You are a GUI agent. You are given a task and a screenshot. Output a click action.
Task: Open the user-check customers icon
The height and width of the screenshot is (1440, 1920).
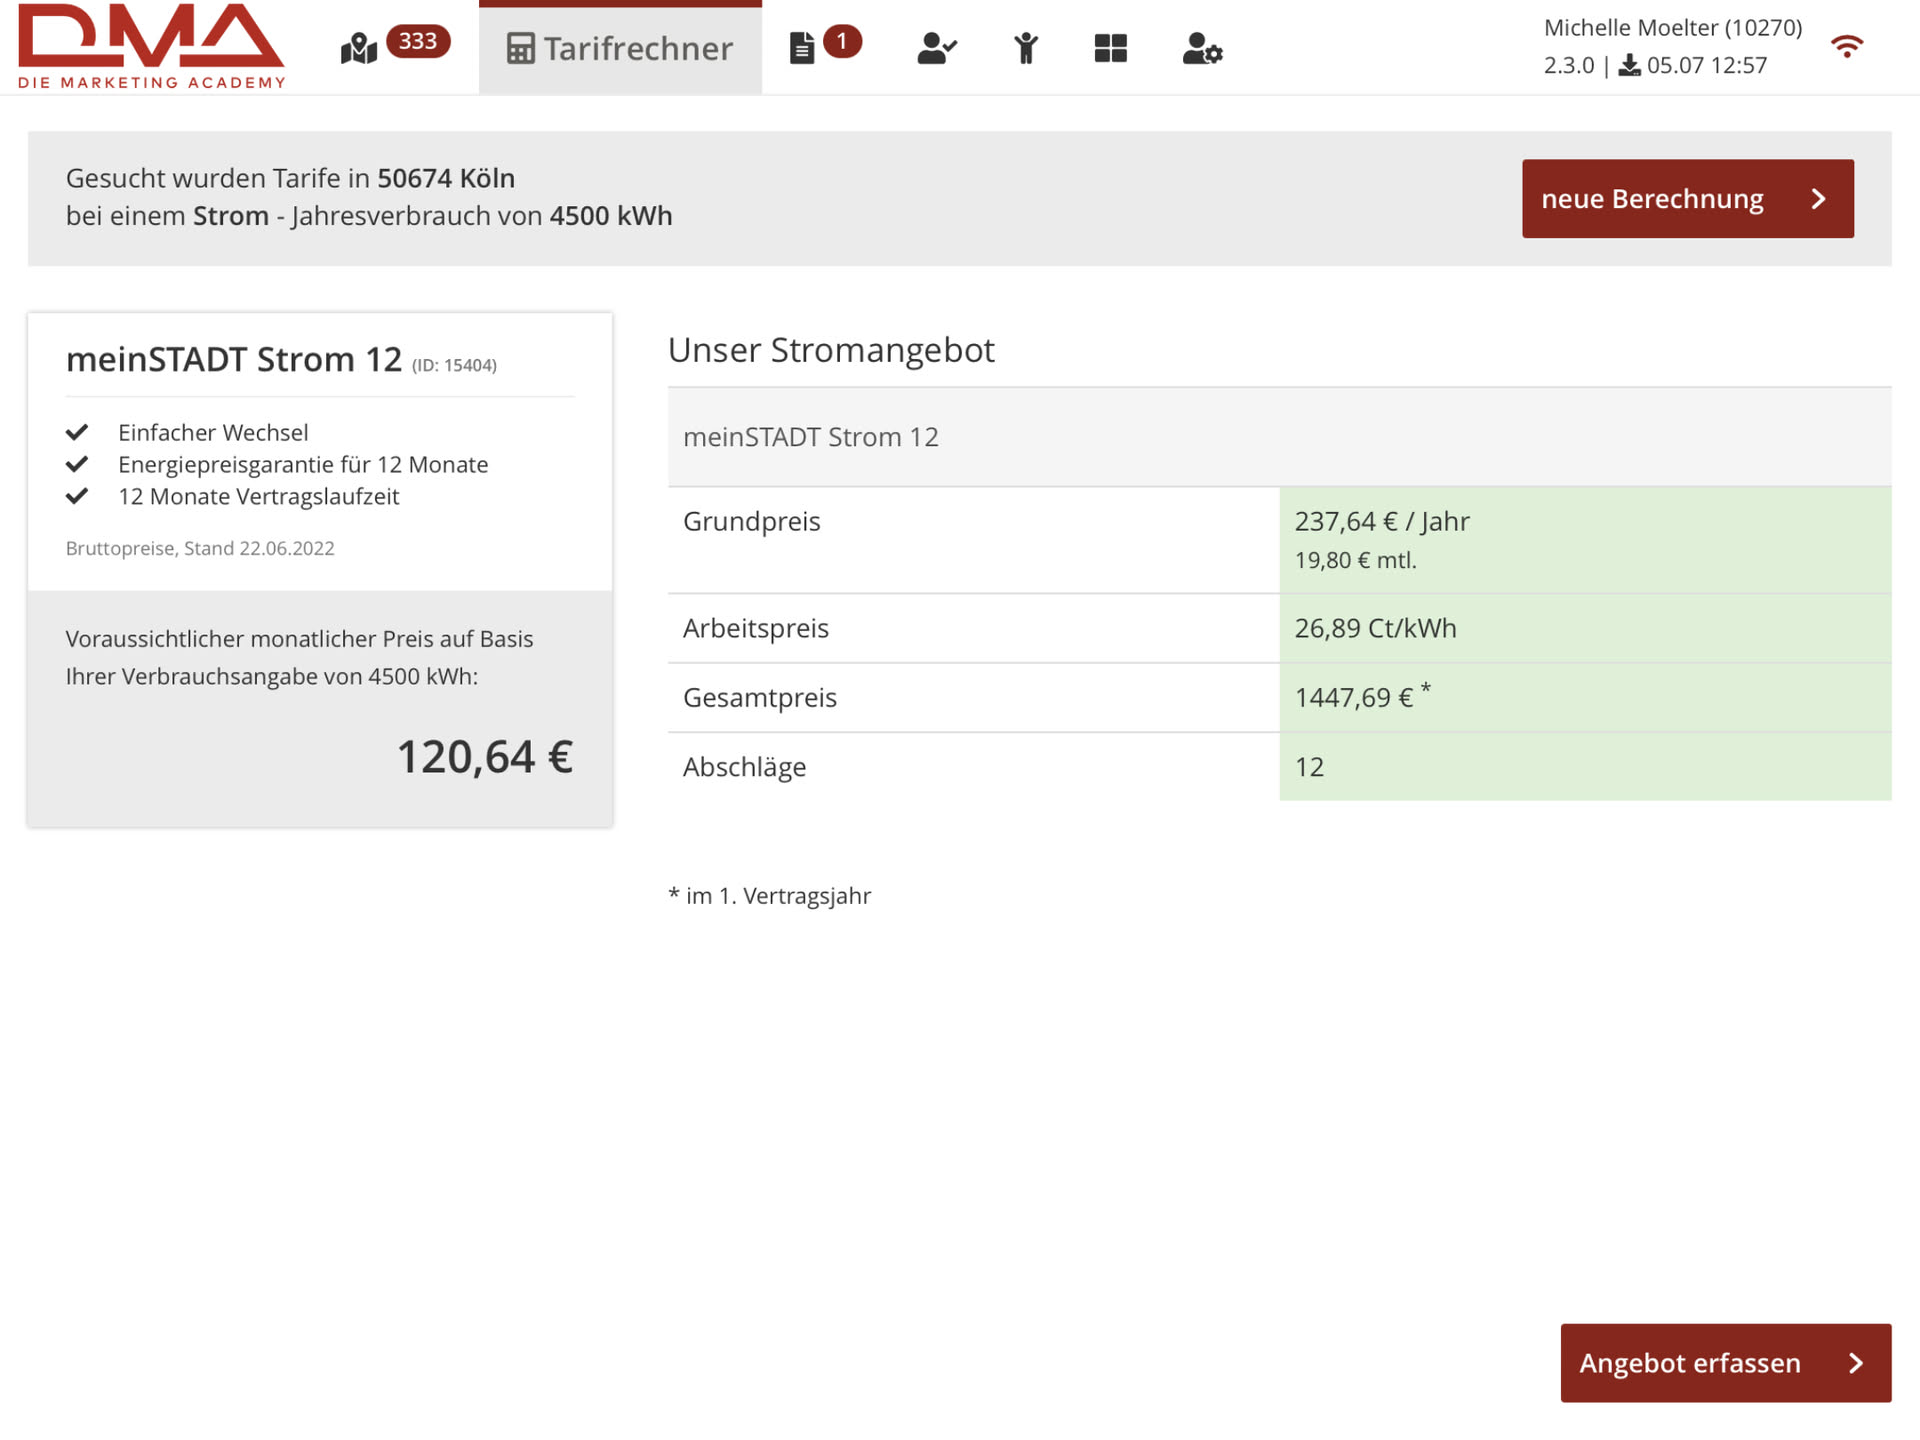(936, 48)
